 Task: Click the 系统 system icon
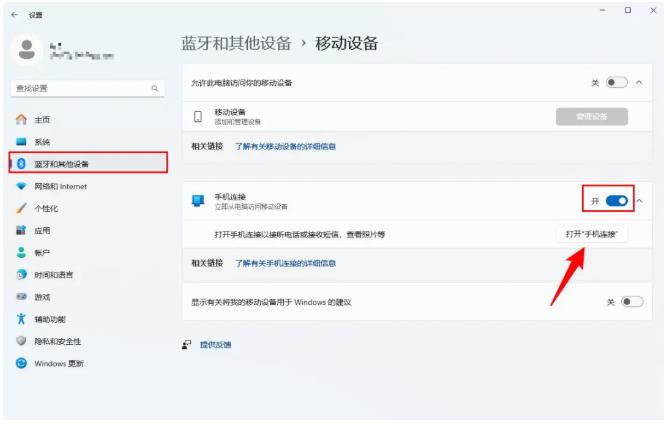(x=21, y=142)
